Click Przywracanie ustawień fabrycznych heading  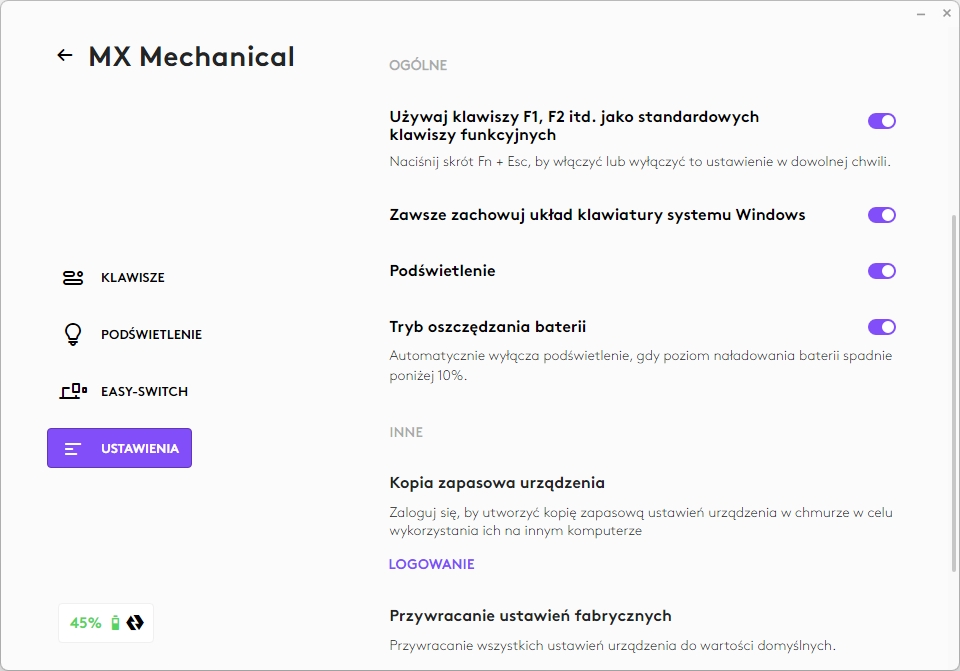pyautogui.click(x=530, y=616)
